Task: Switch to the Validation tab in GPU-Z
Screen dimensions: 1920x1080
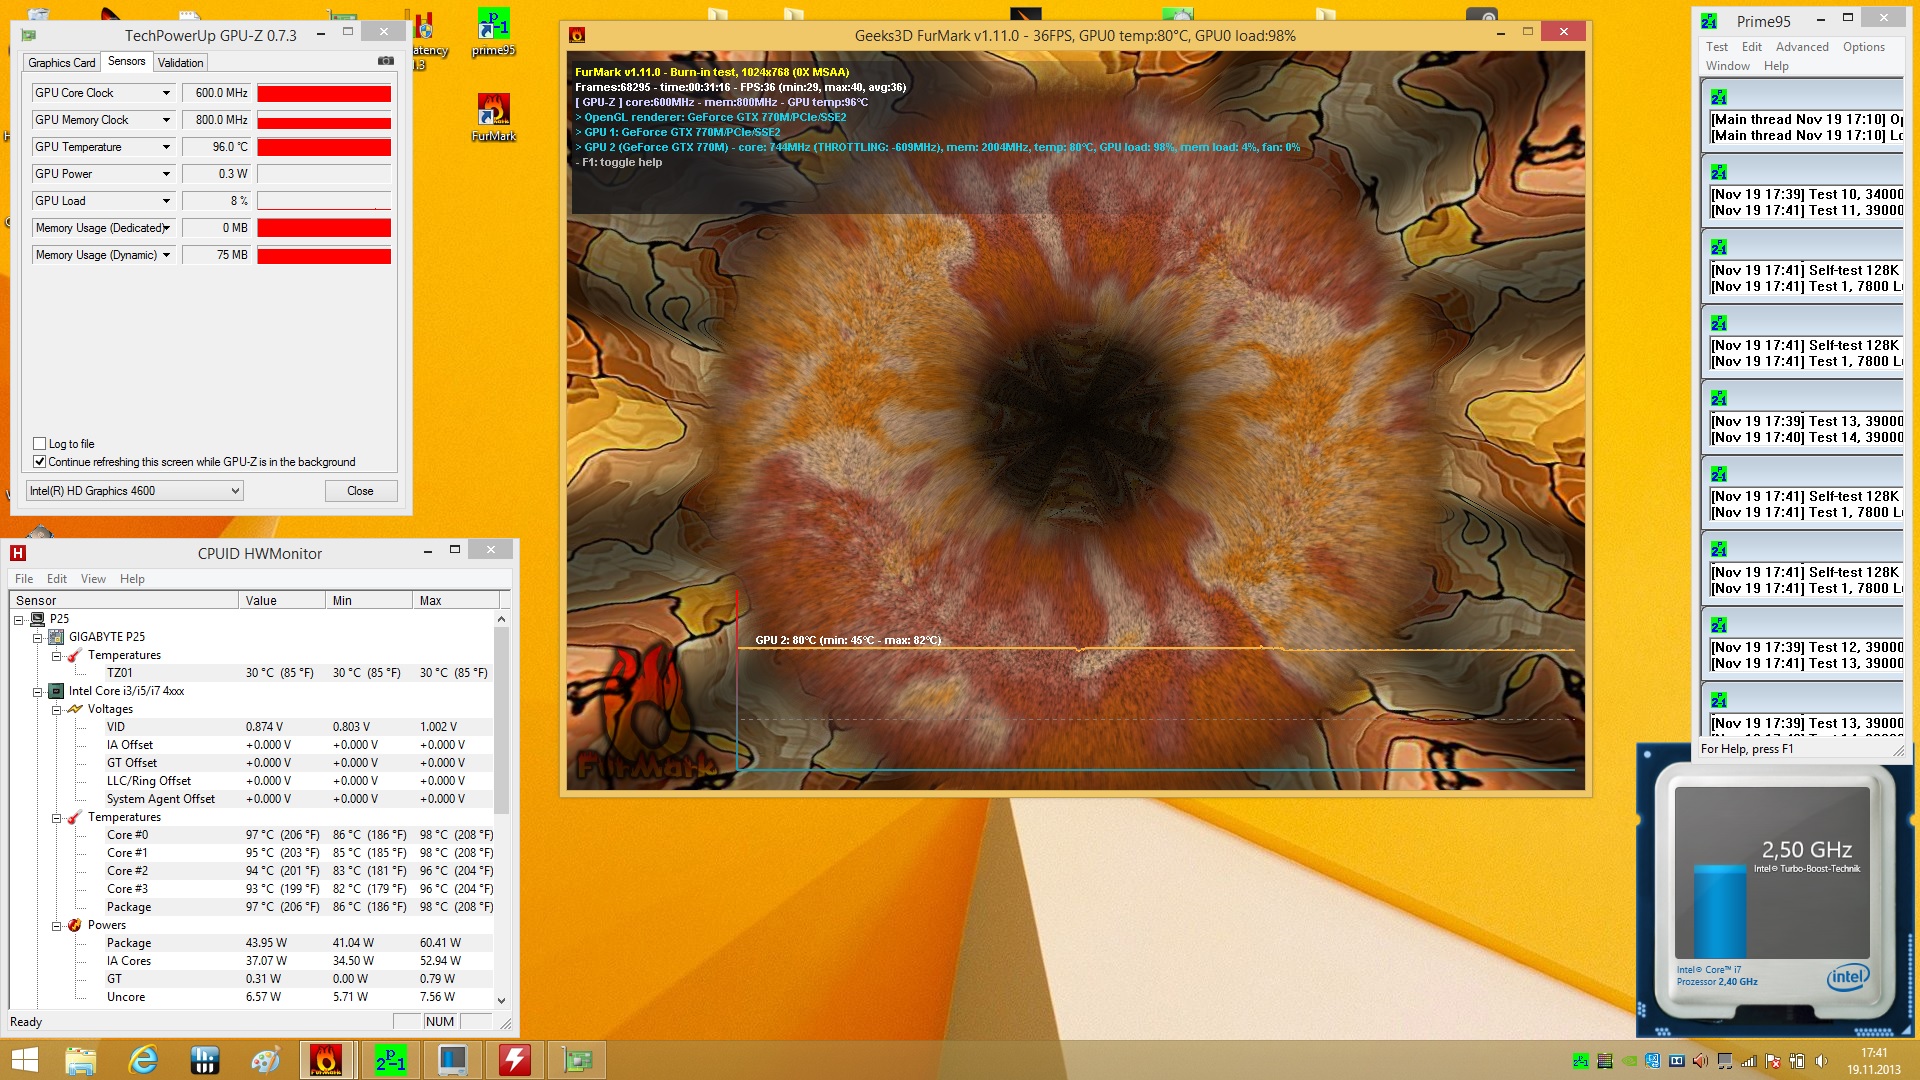Action: (180, 63)
